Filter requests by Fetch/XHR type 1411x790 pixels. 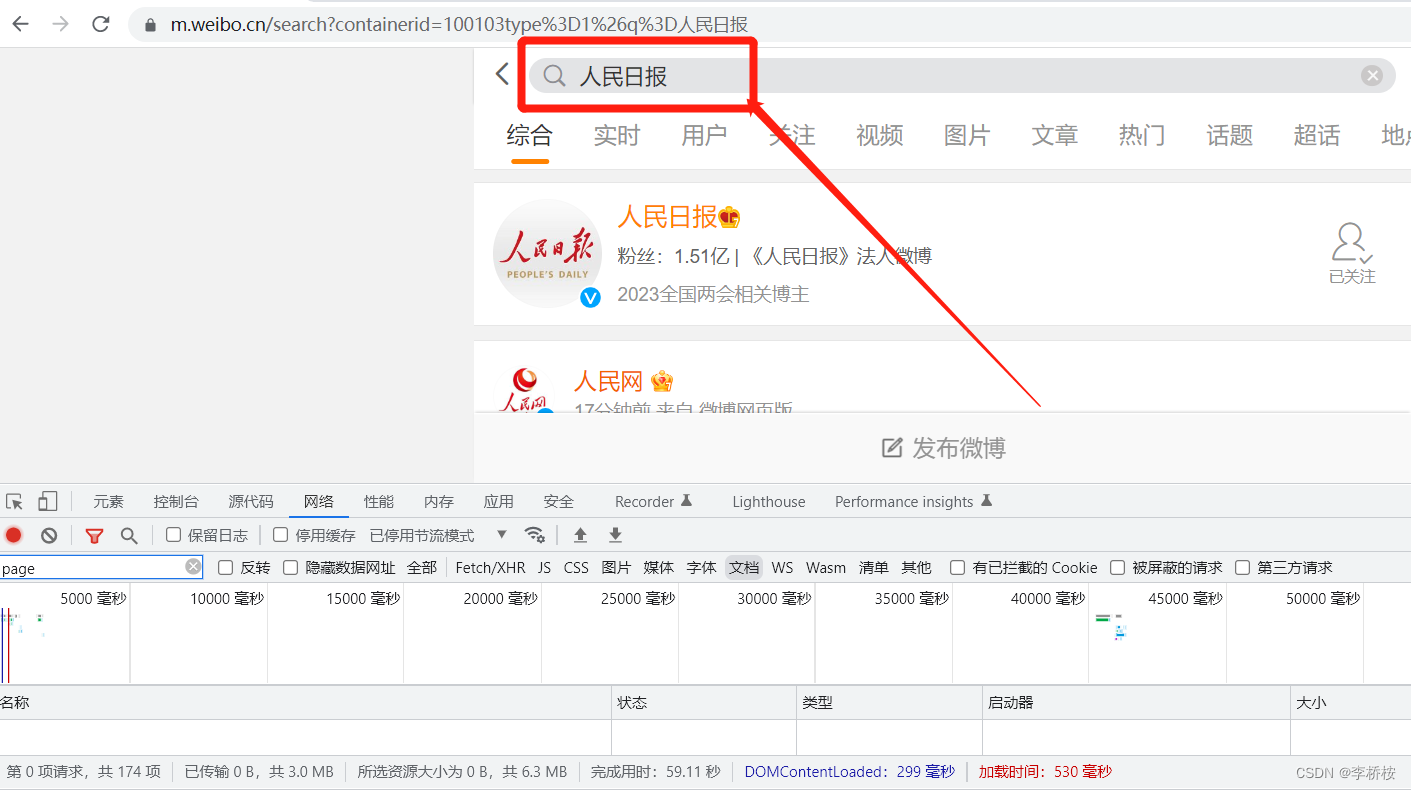pos(490,567)
